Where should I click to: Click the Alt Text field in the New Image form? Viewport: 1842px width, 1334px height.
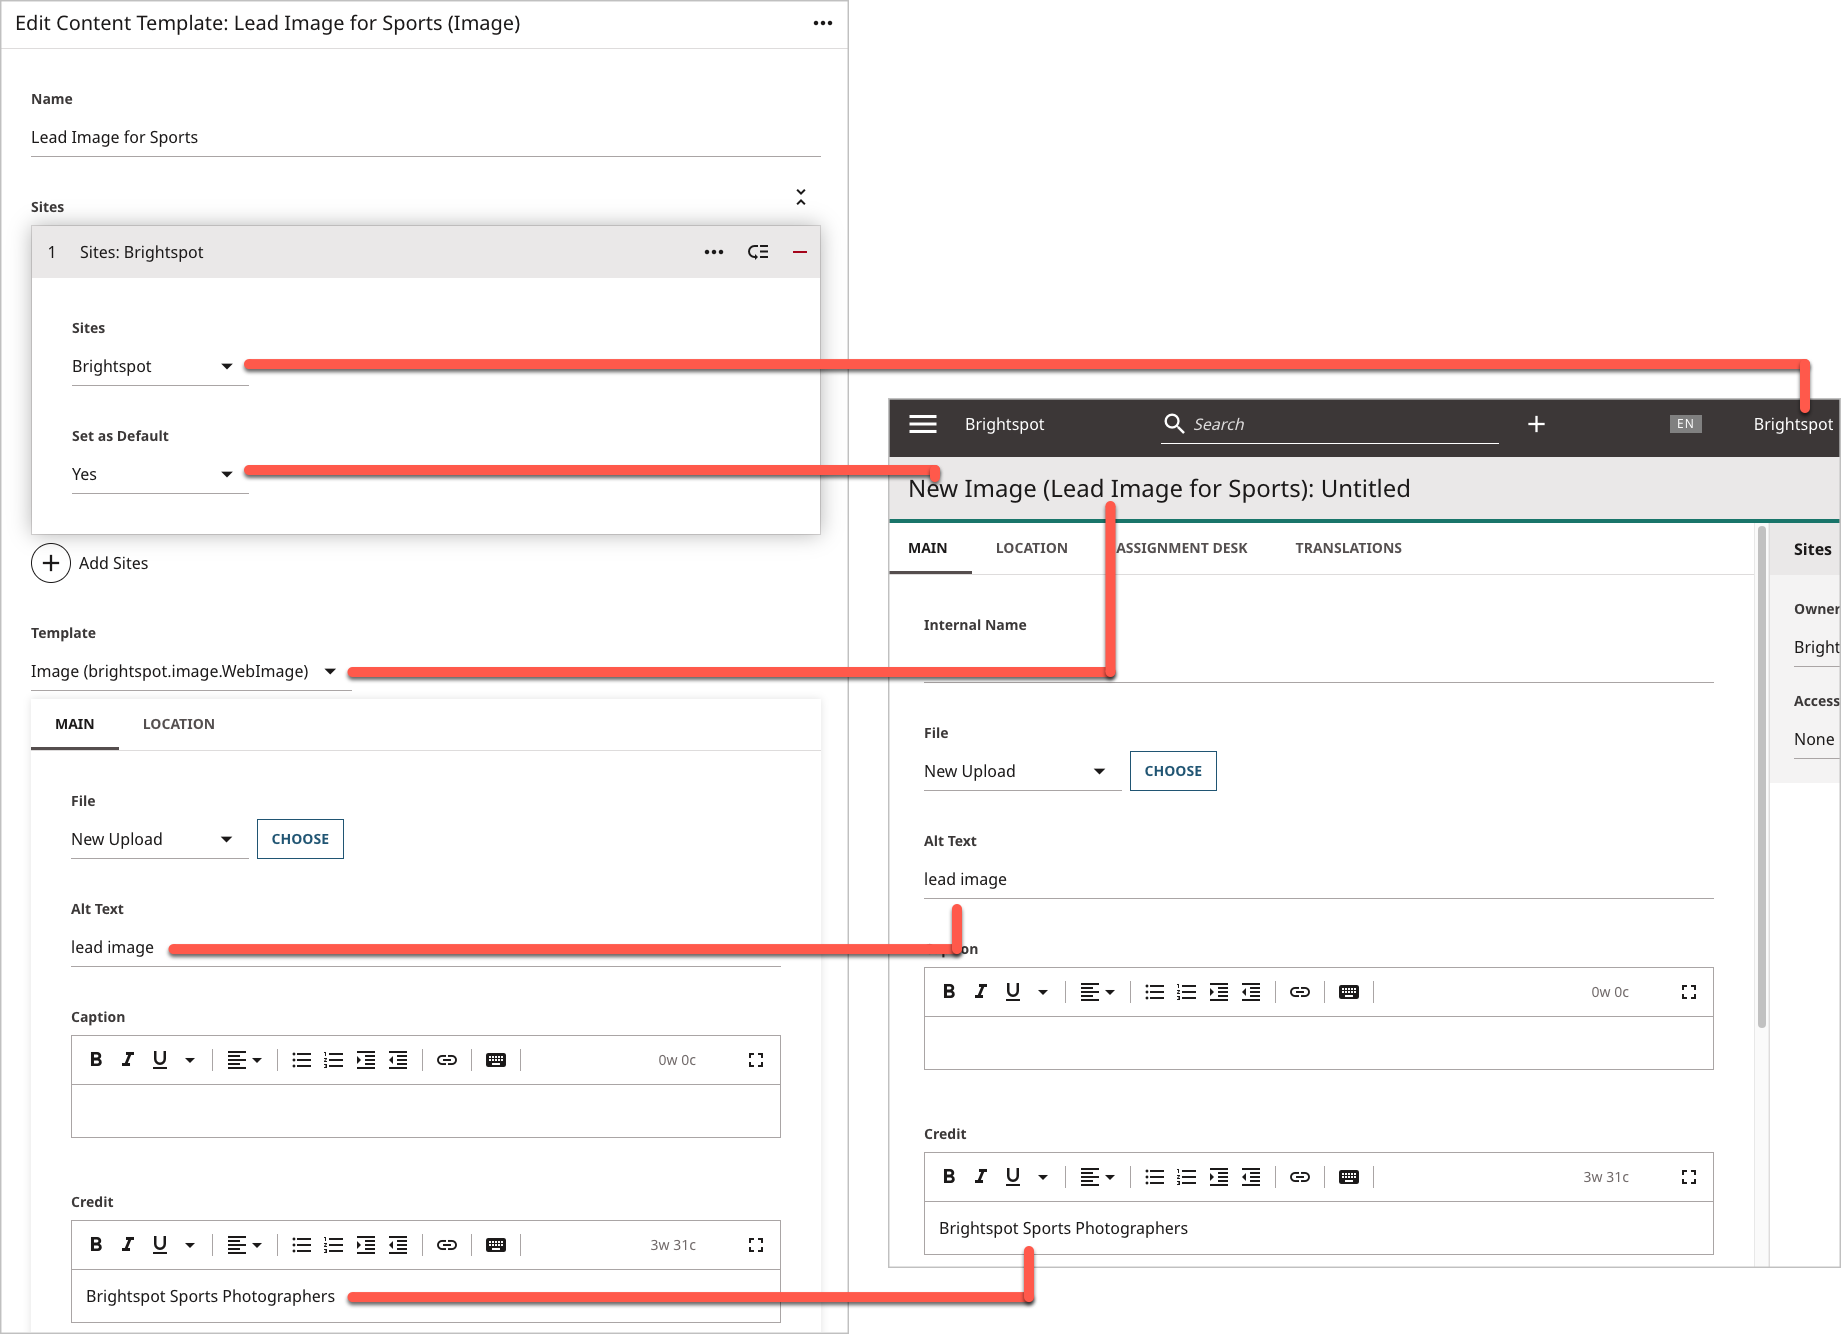pos(1318,879)
